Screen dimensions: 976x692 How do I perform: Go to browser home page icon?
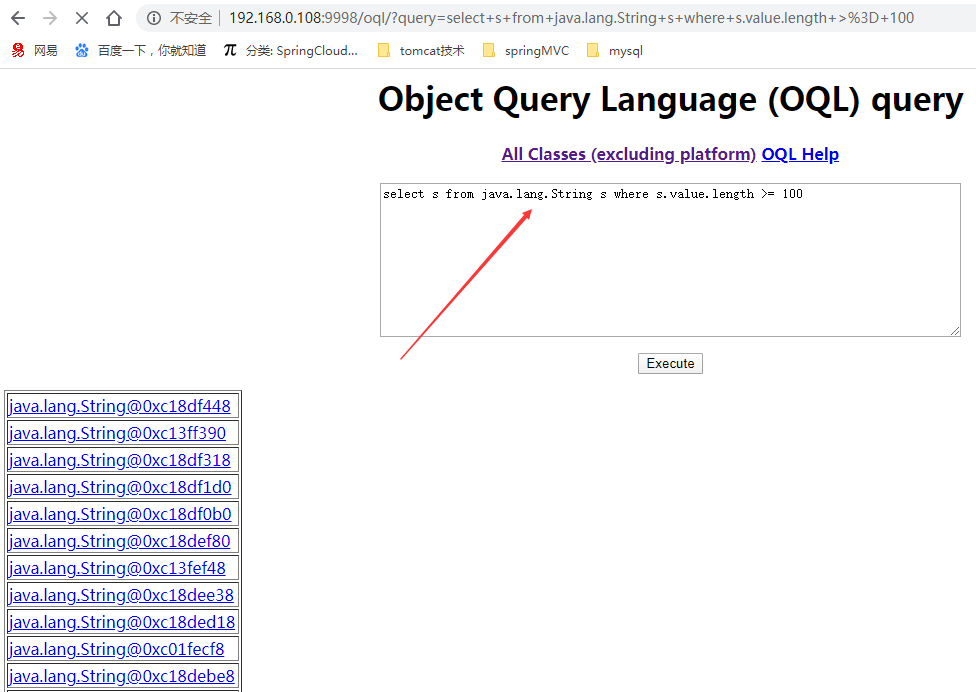(x=113, y=18)
